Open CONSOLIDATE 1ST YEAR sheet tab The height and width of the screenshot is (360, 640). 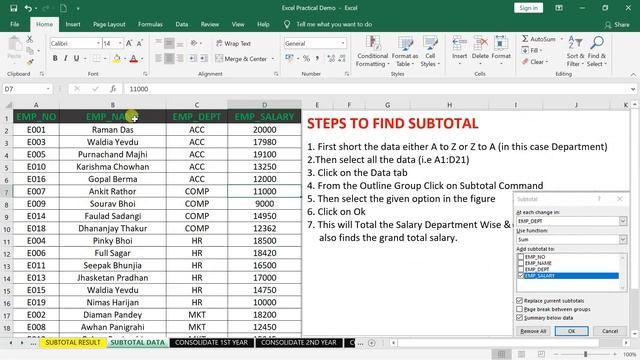(x=211, y=342)
